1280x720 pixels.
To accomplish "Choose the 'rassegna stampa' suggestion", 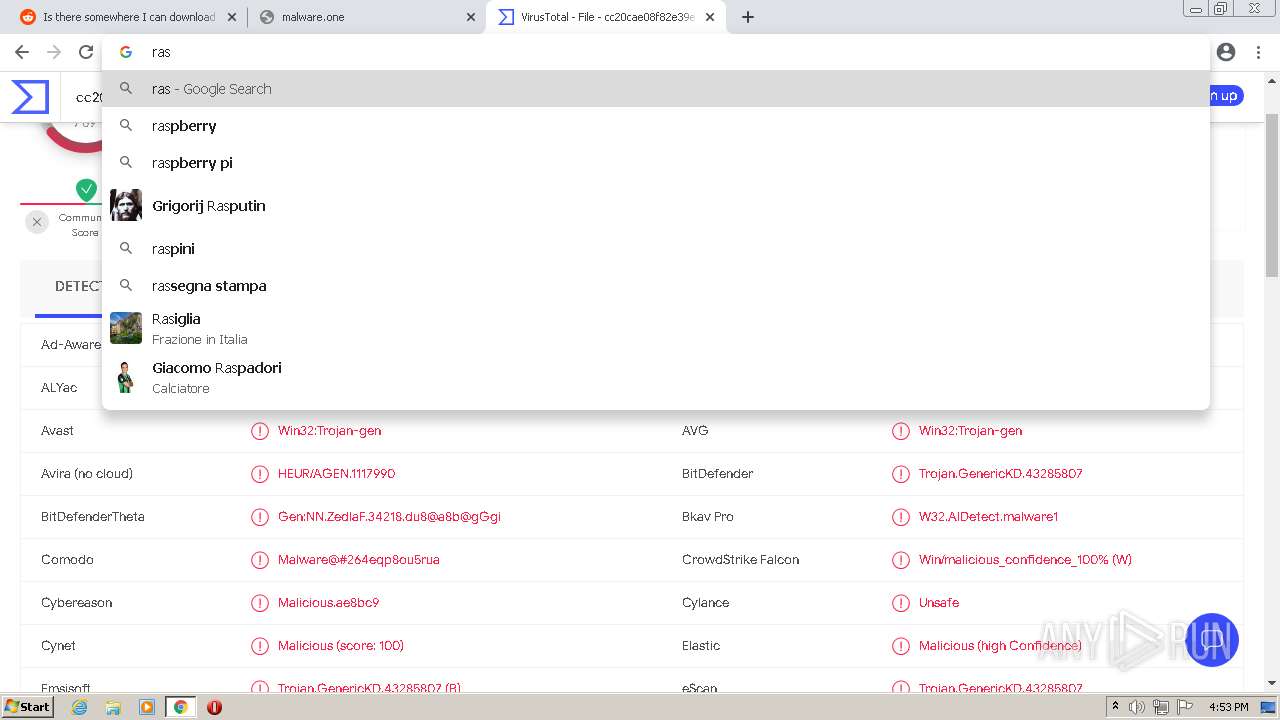I will 655,286.
